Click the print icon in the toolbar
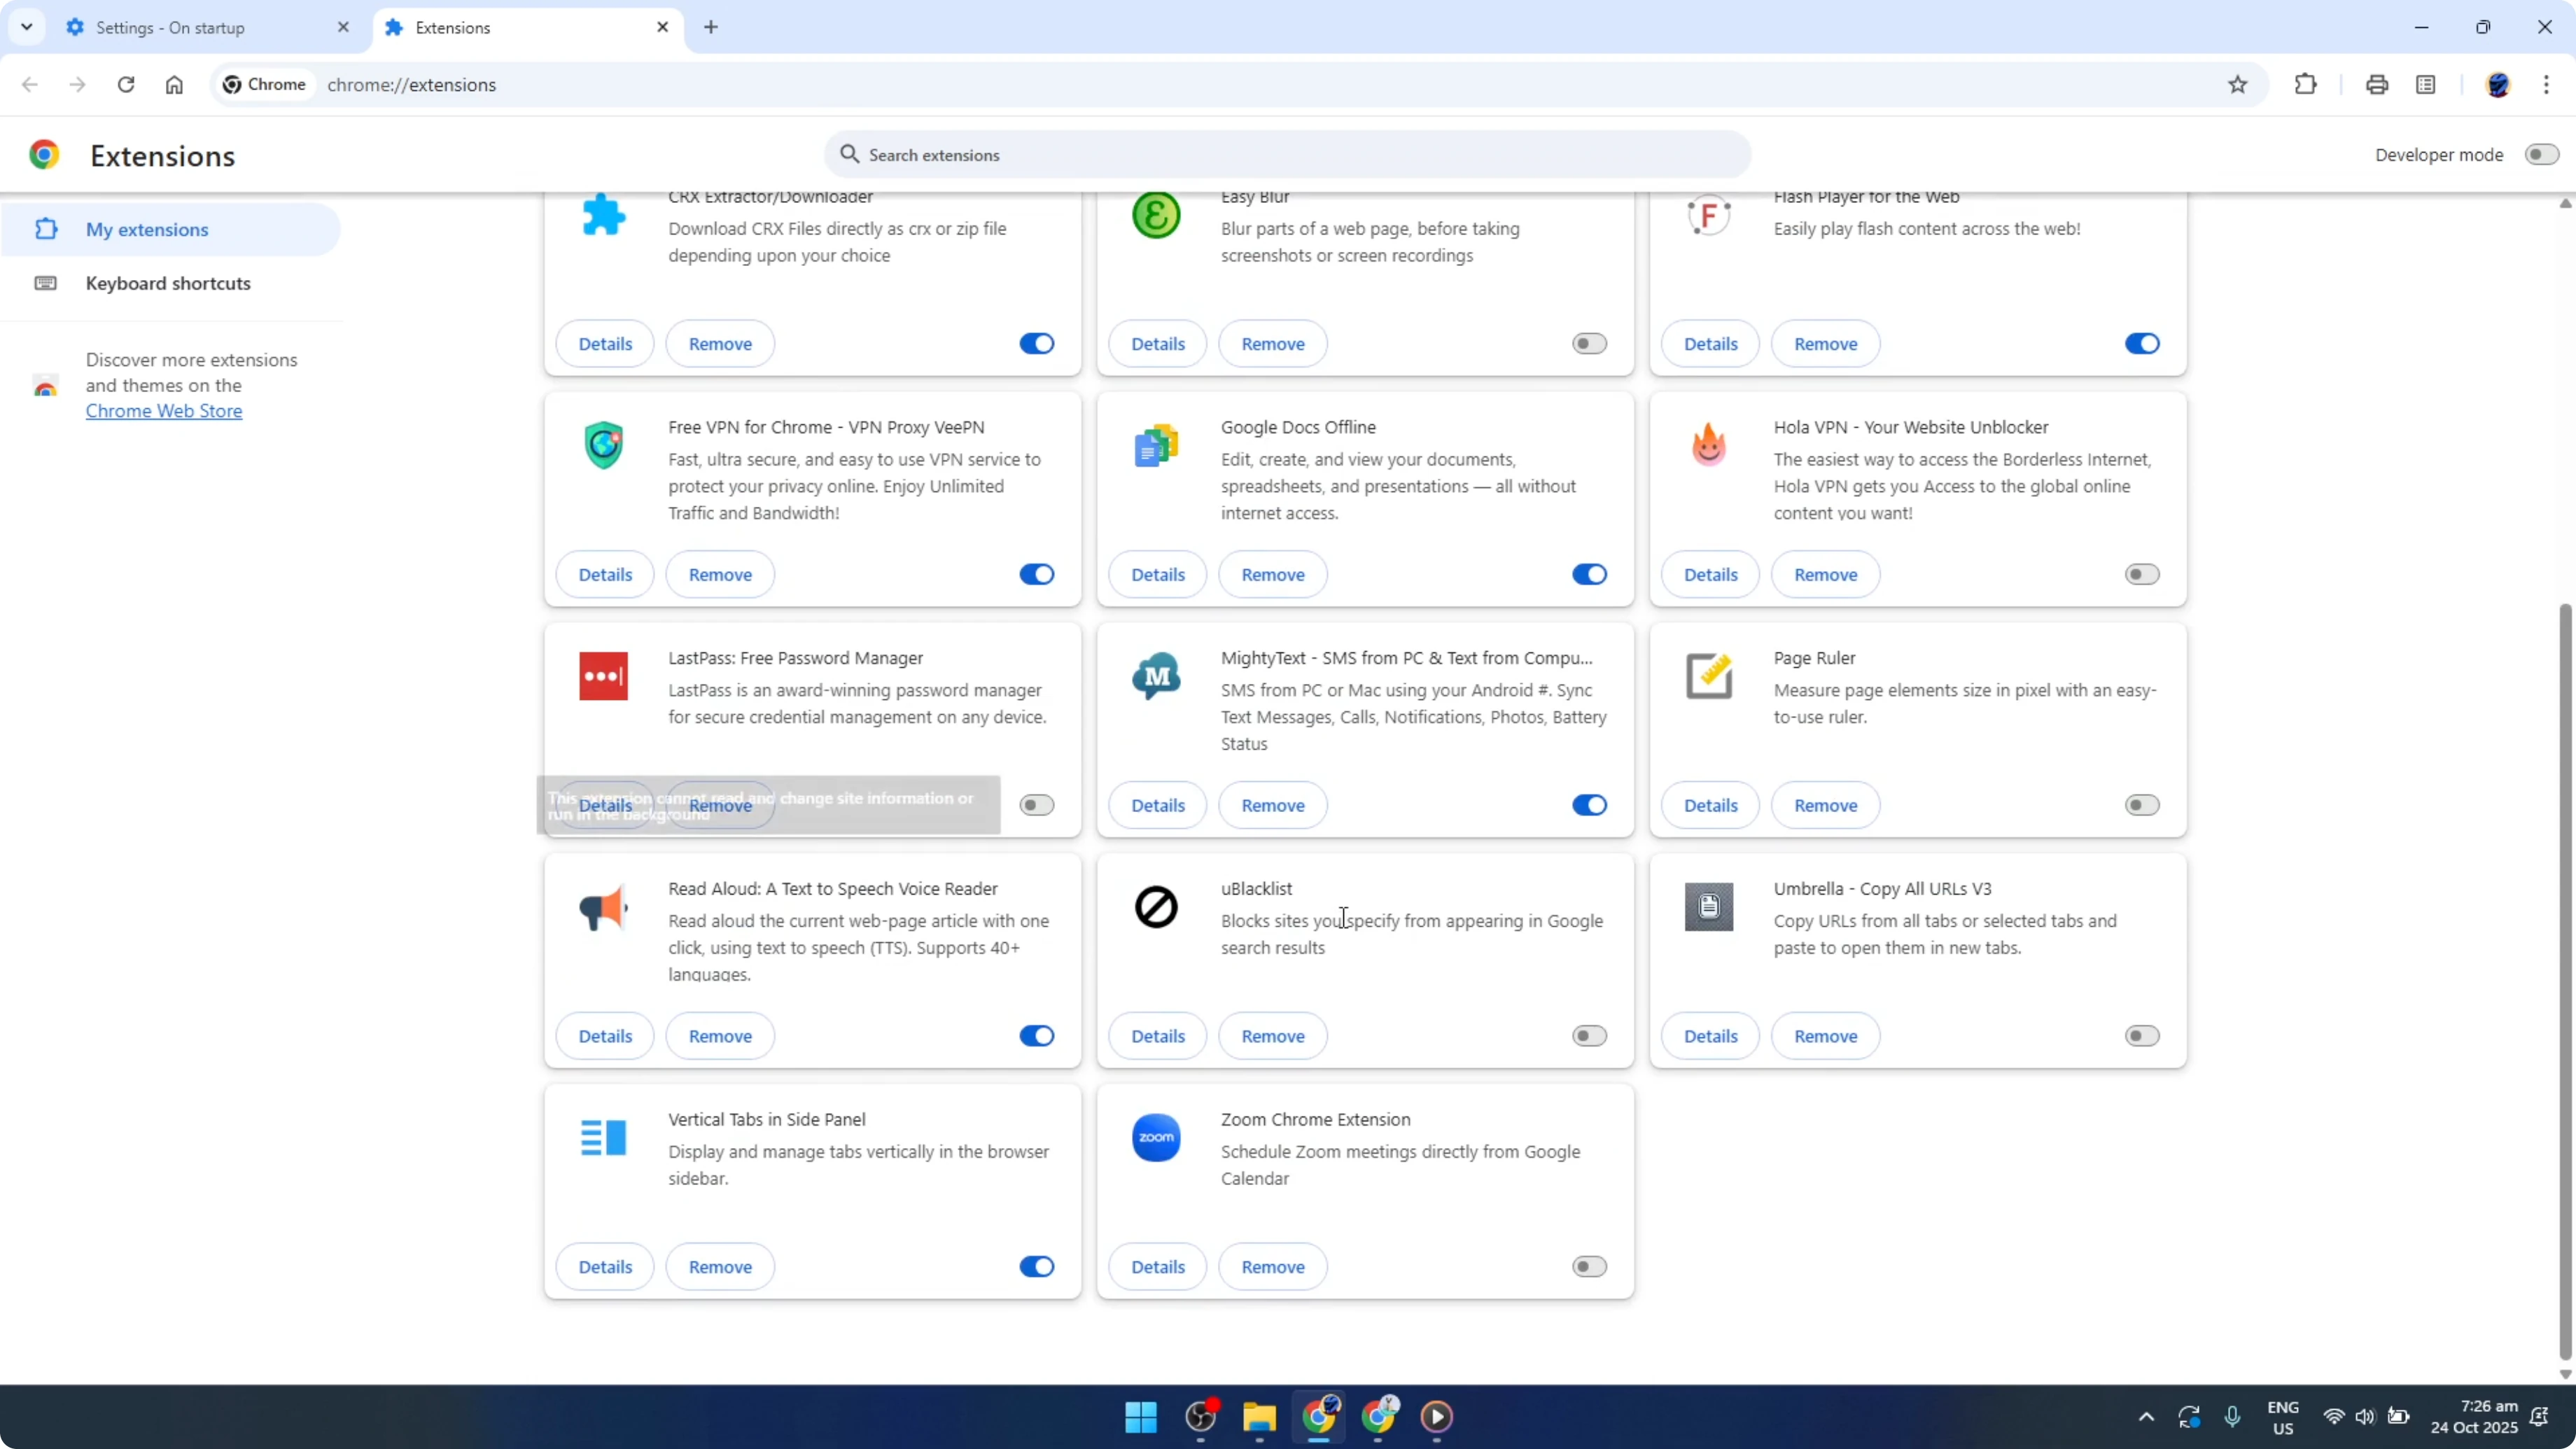This screenshot has width=2576, height=1449. pyautogui.click(x=2377, y=84)
